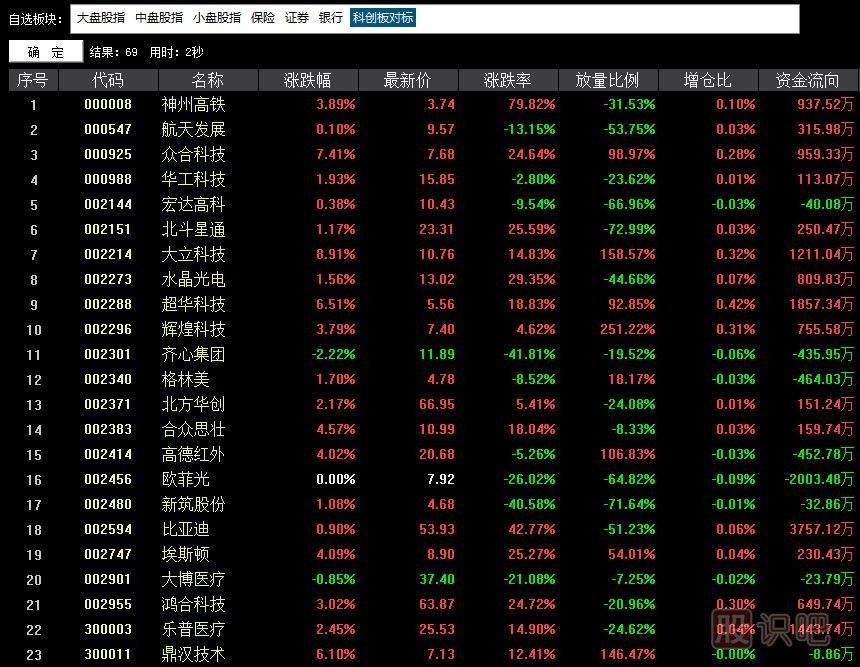The height and width of the screenshot is (667, 860).
Task: Click the 代码 column header
Action: pyautogui.click(x=108, y=80)
